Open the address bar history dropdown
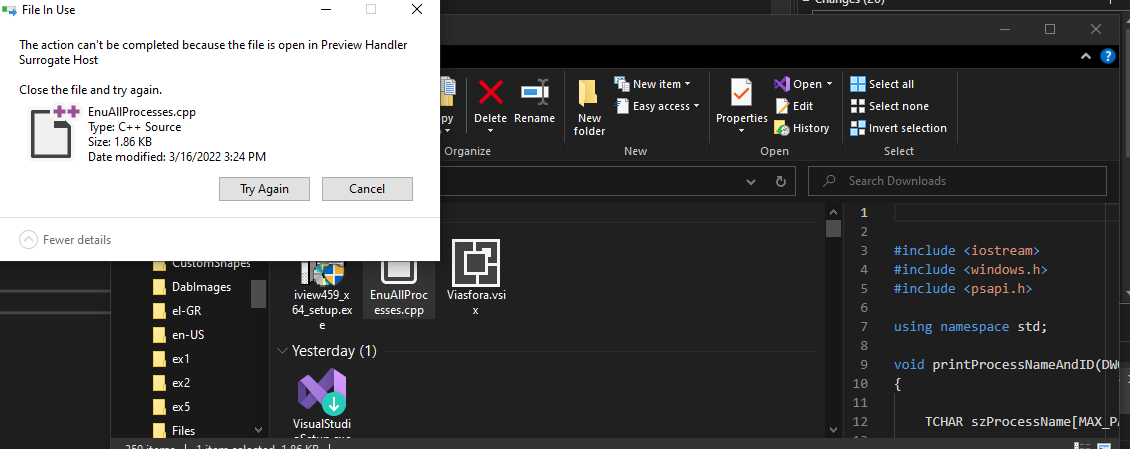Image resolution: width=1130 pixels, height=449 pixels. tap(751, 181)
